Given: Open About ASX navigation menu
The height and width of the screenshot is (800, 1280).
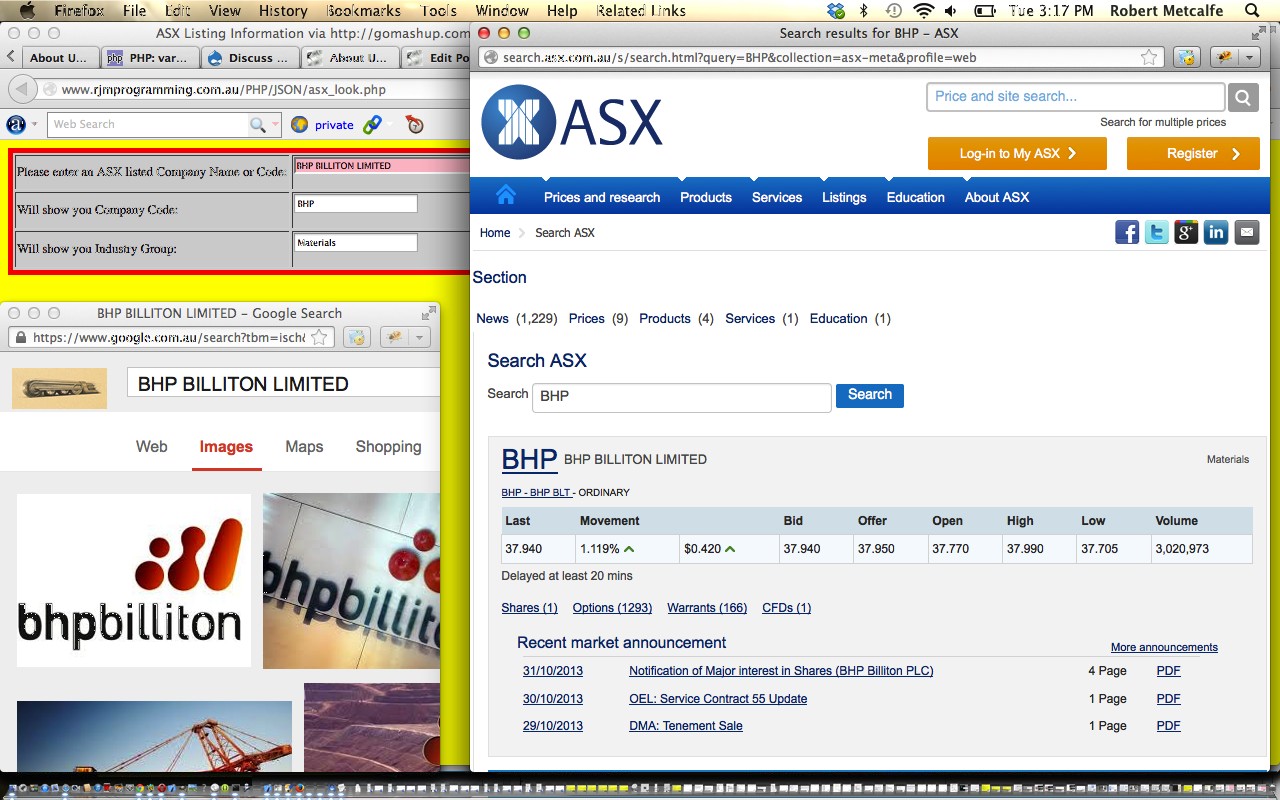Looking at the screenshot, I should (x=997, y=197).
